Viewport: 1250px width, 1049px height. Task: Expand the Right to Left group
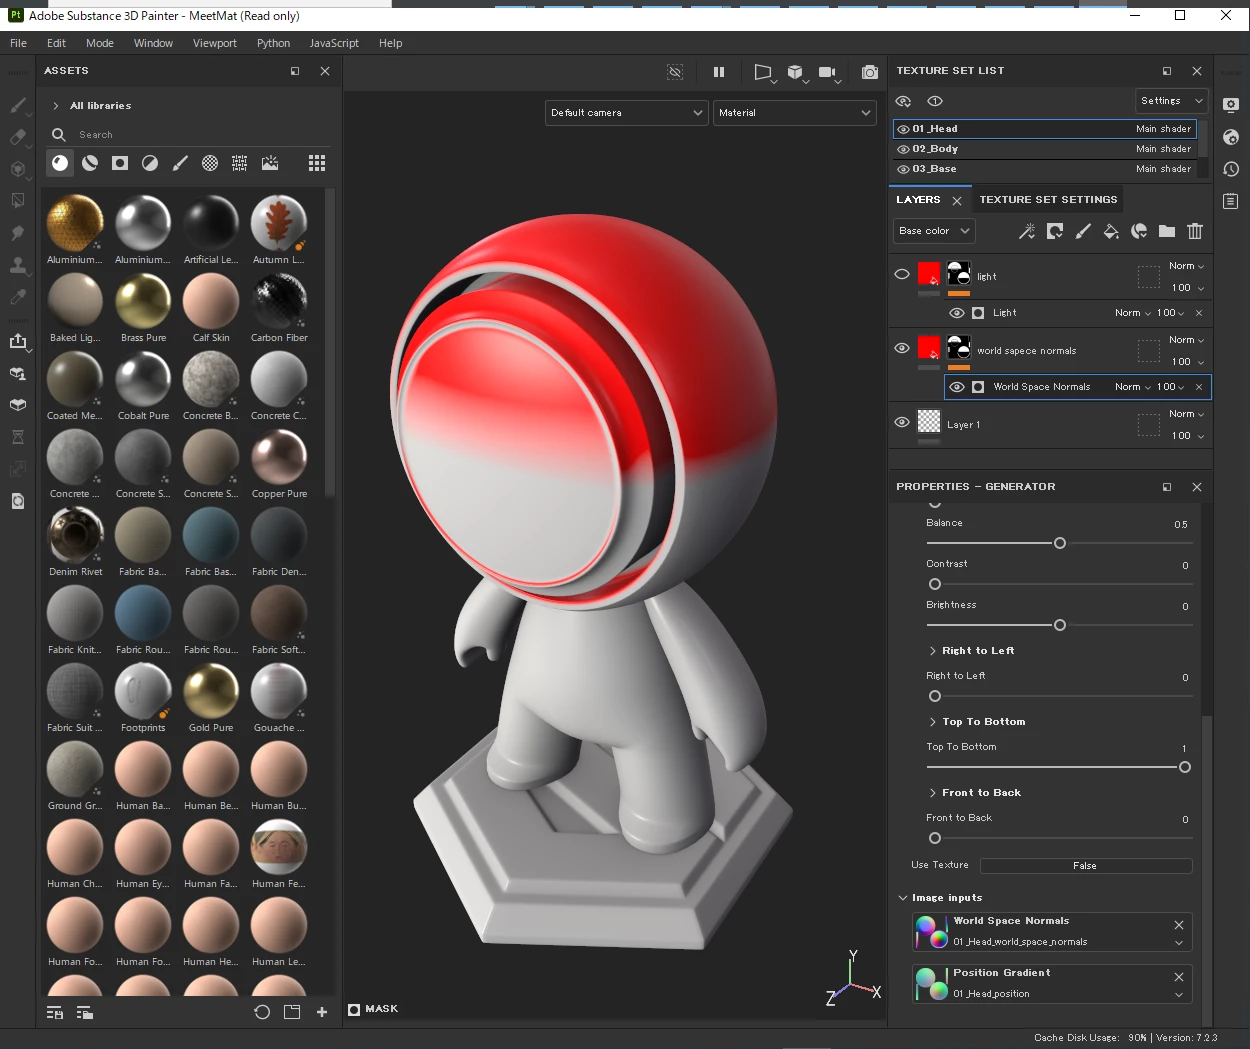pyautogui.click(x=933, y=651)
